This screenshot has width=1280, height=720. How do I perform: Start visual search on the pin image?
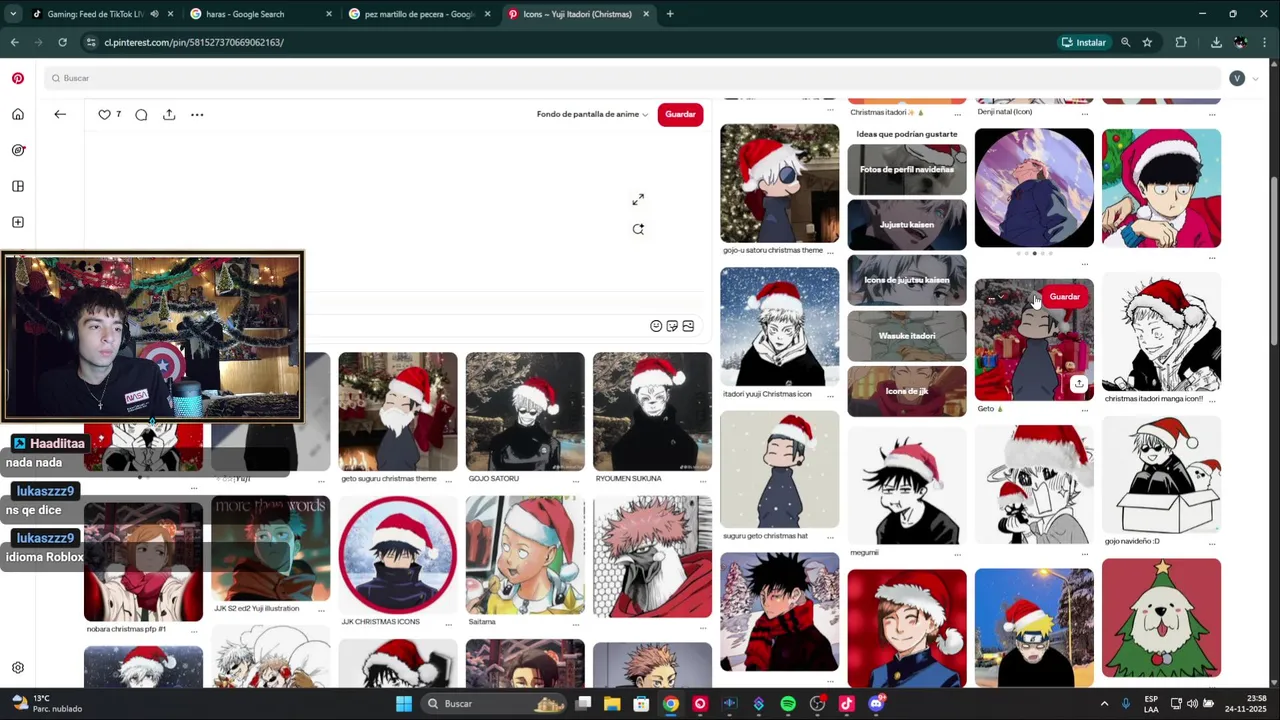click(x=638, y=229)
